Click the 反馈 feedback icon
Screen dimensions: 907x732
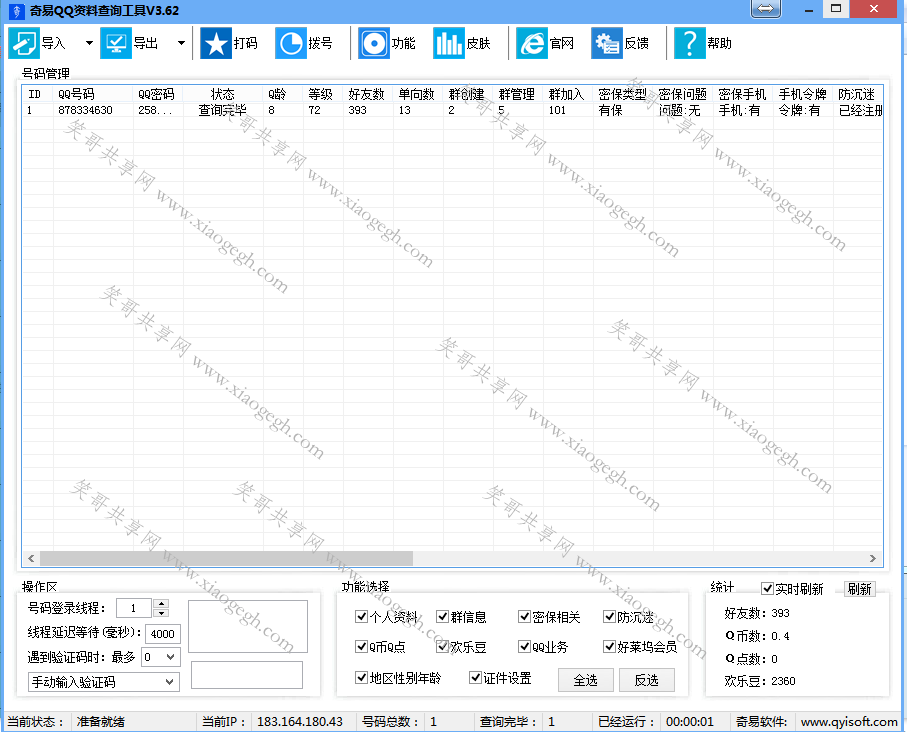(607, 43)
